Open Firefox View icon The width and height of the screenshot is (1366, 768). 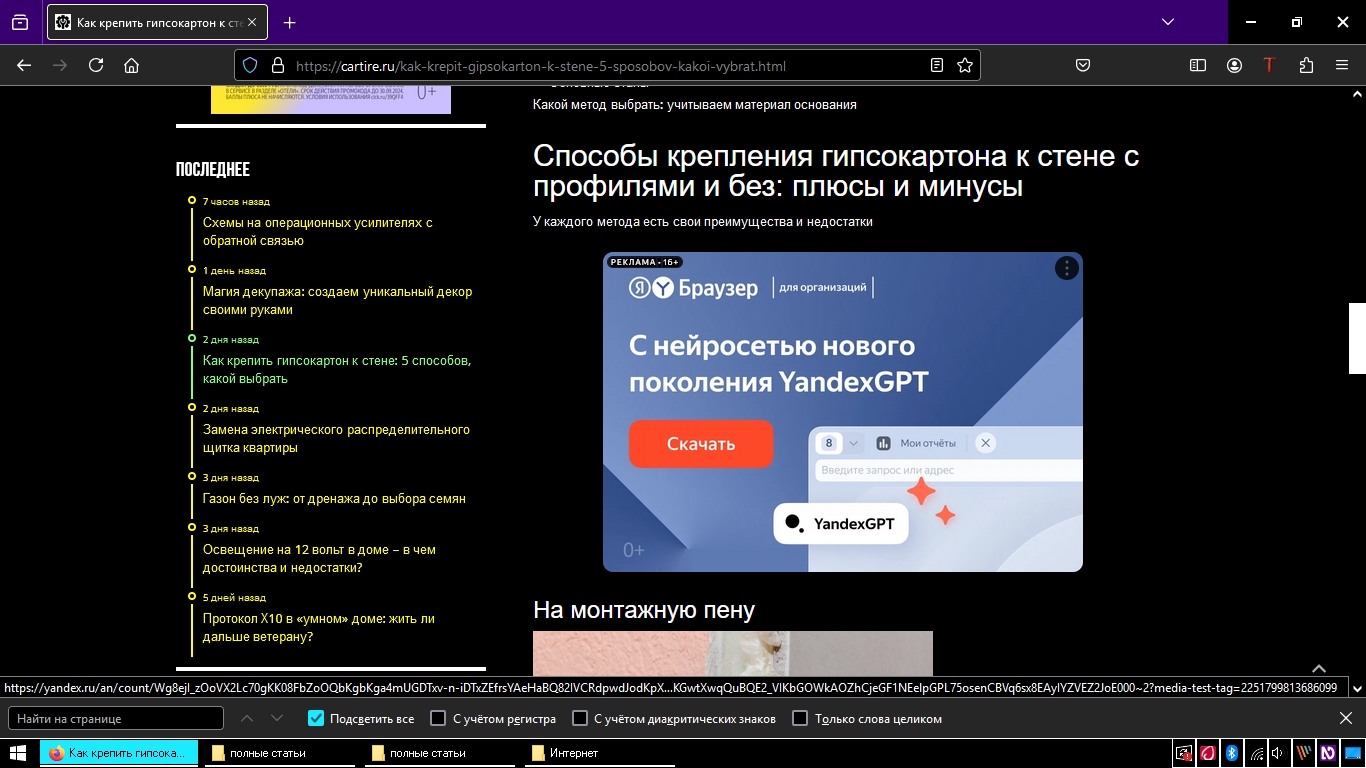pyautogui.click(x=20, y=22)
